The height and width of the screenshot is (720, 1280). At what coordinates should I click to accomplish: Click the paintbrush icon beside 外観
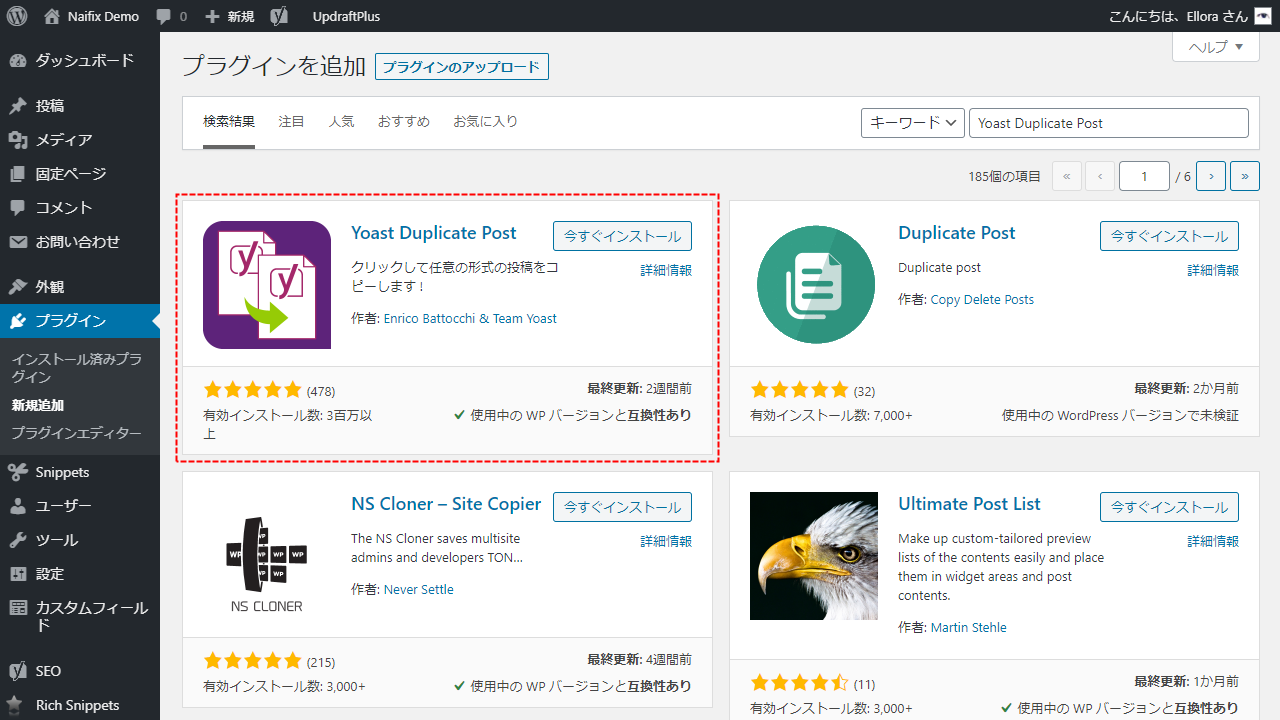[x=18, y=287]
